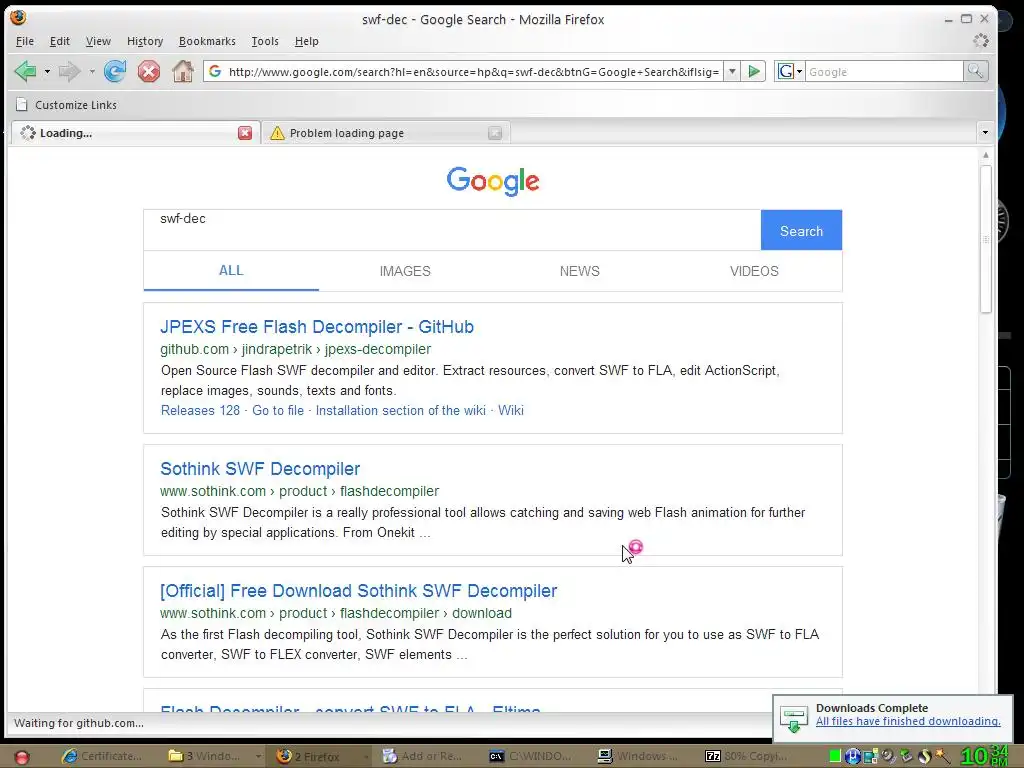Click the Customize Links page icon
Screen dimensions: 1024x768
22,104
